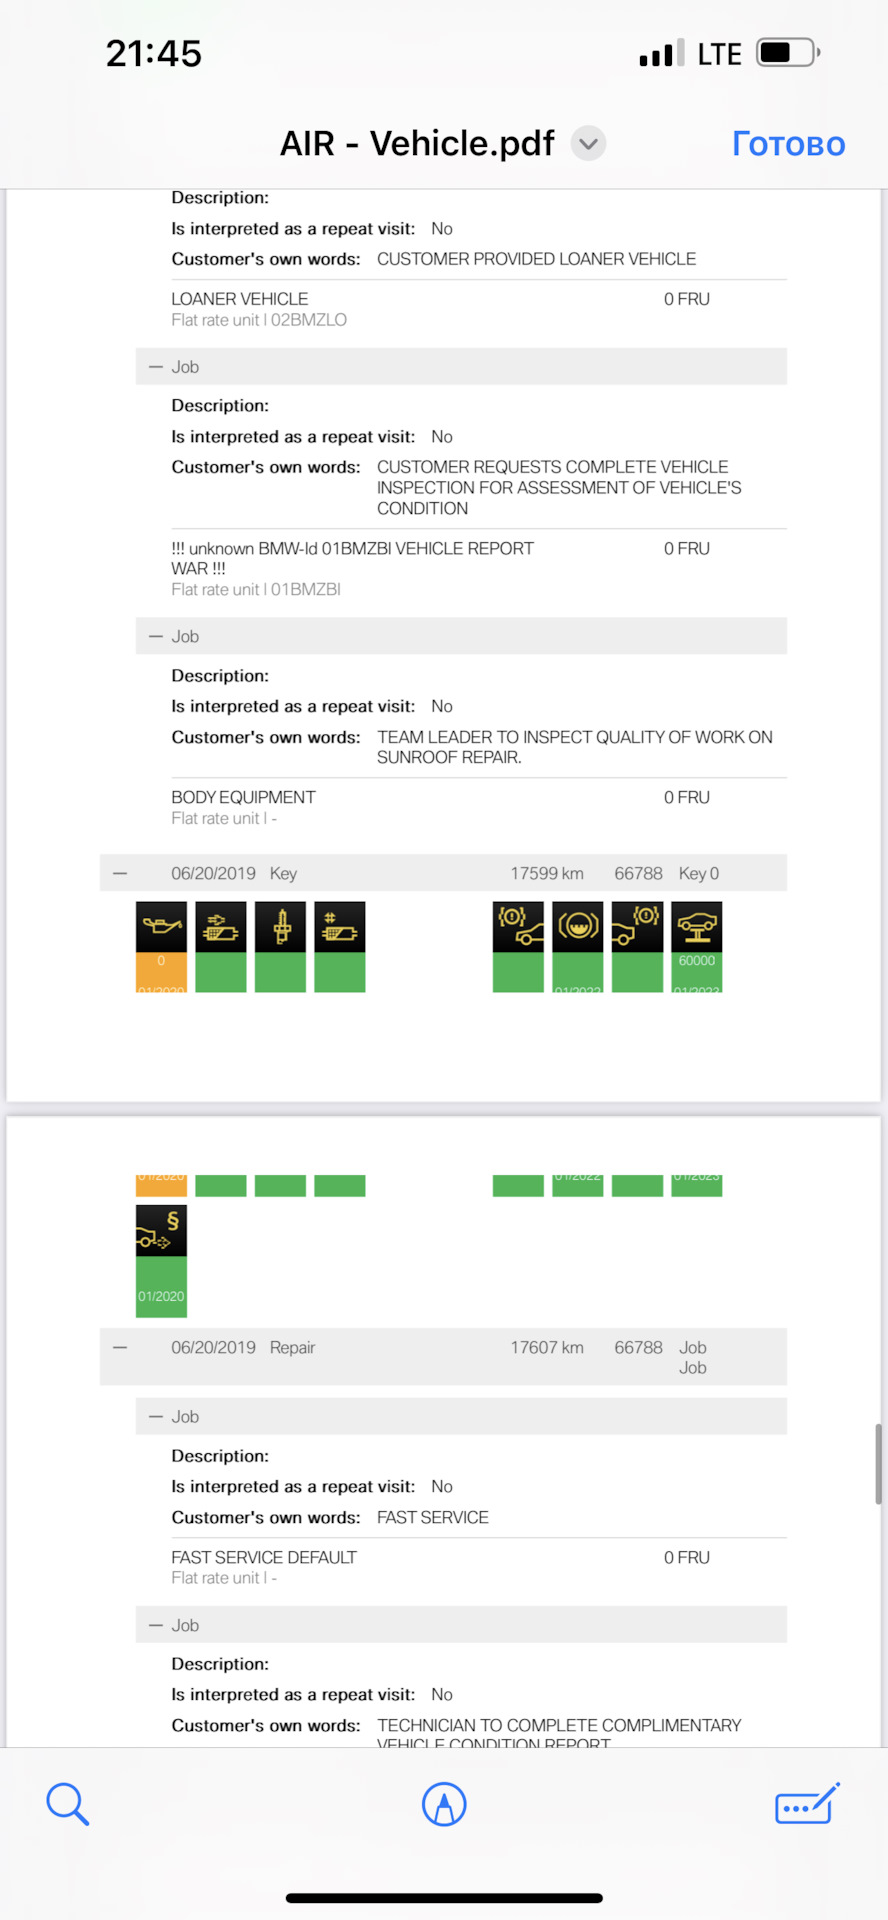Tap the front brake pads icon
The height and width of the screenshot is (1920, 888).
[518, 926]
